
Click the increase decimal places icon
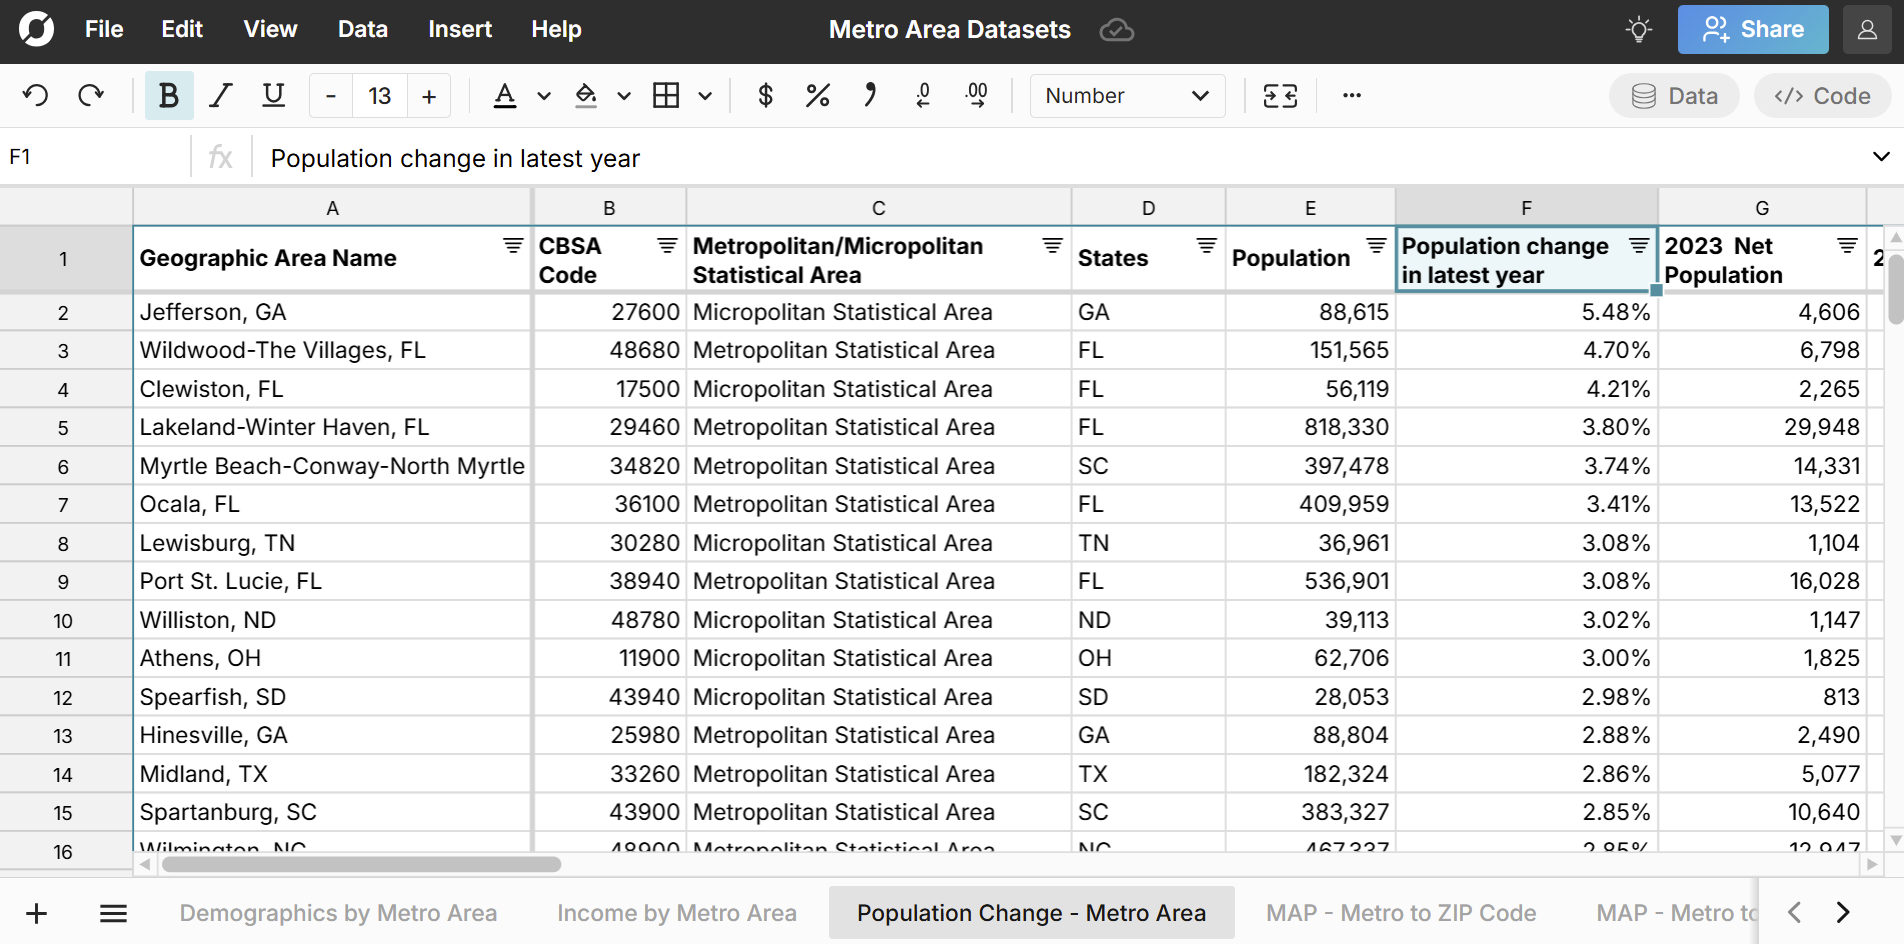pos(976,96)
